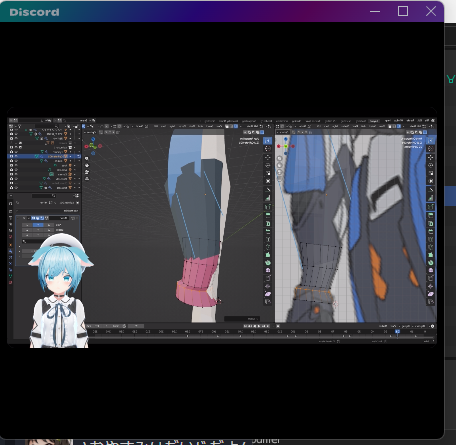Choose the Move tool in left viewport toolbar
This screenshot has height=445, width=456.
268,157
